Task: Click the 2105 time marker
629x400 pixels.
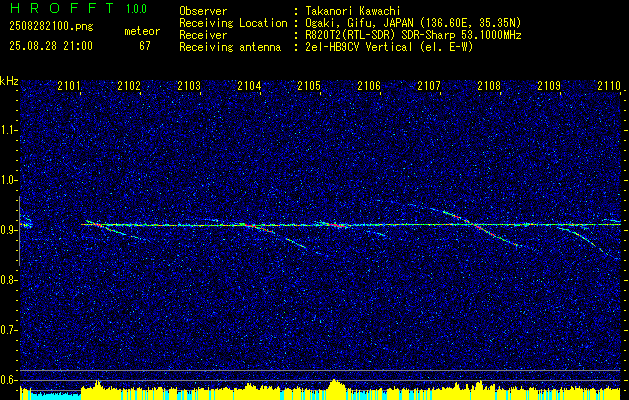Action: (x=309, y=86)
